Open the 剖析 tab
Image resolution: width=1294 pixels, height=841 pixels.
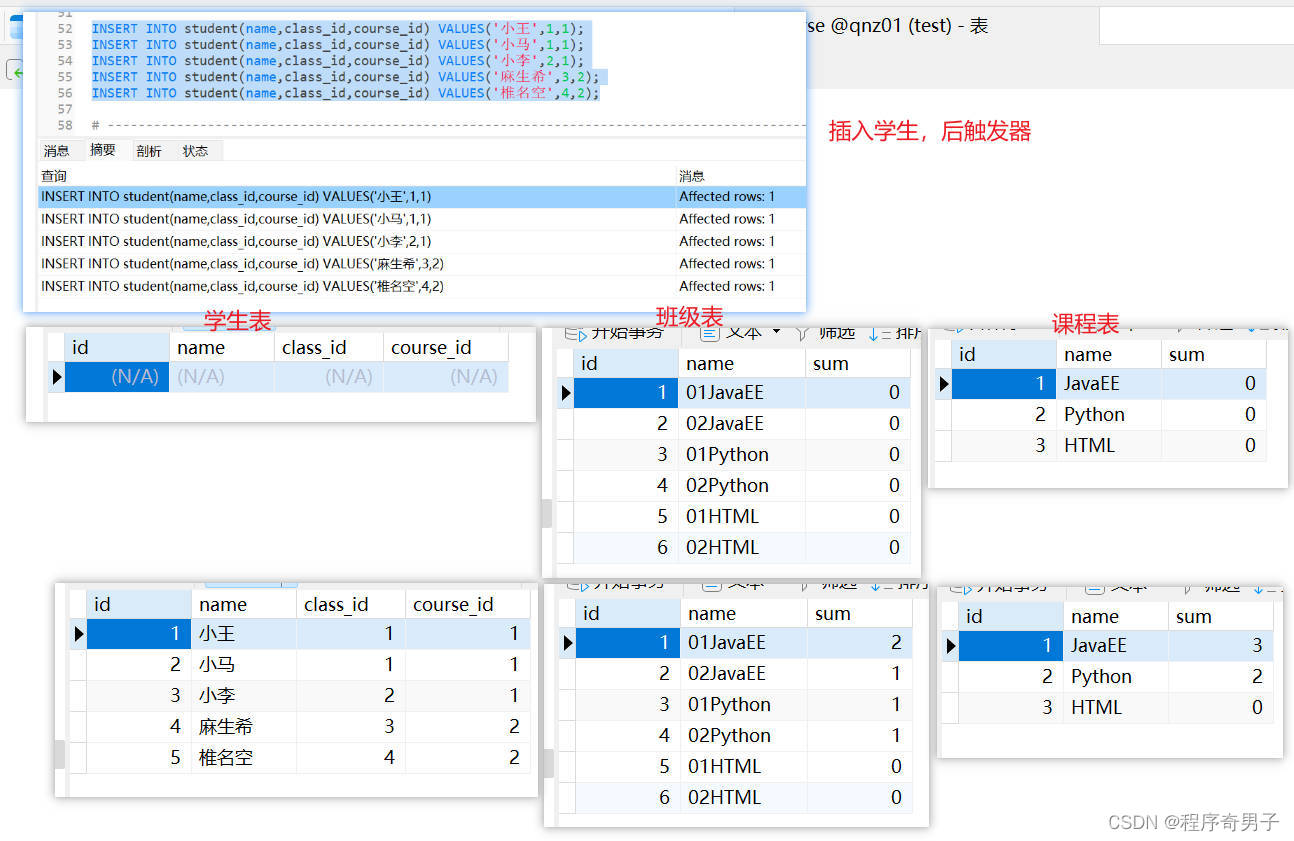click(x=149, y=151)
